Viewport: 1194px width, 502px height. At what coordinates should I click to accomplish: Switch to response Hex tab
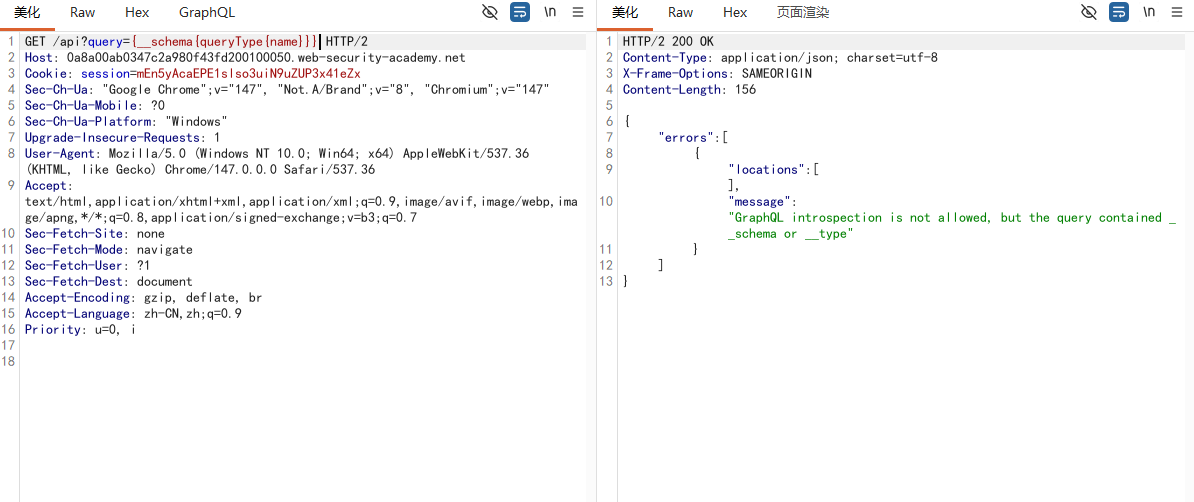tap(735, 12)
